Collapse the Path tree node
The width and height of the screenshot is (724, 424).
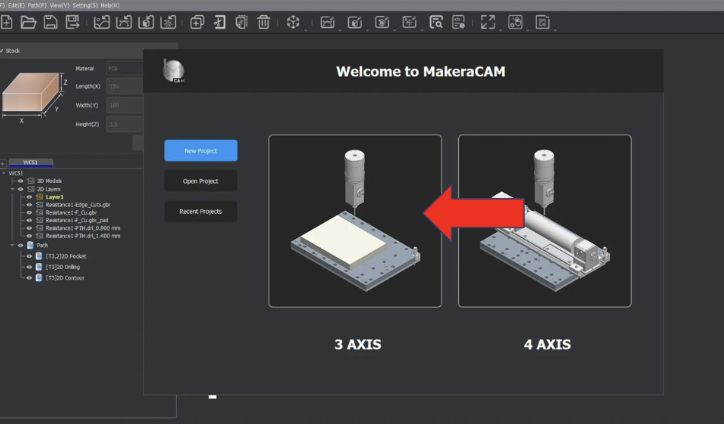pos(11,245)
